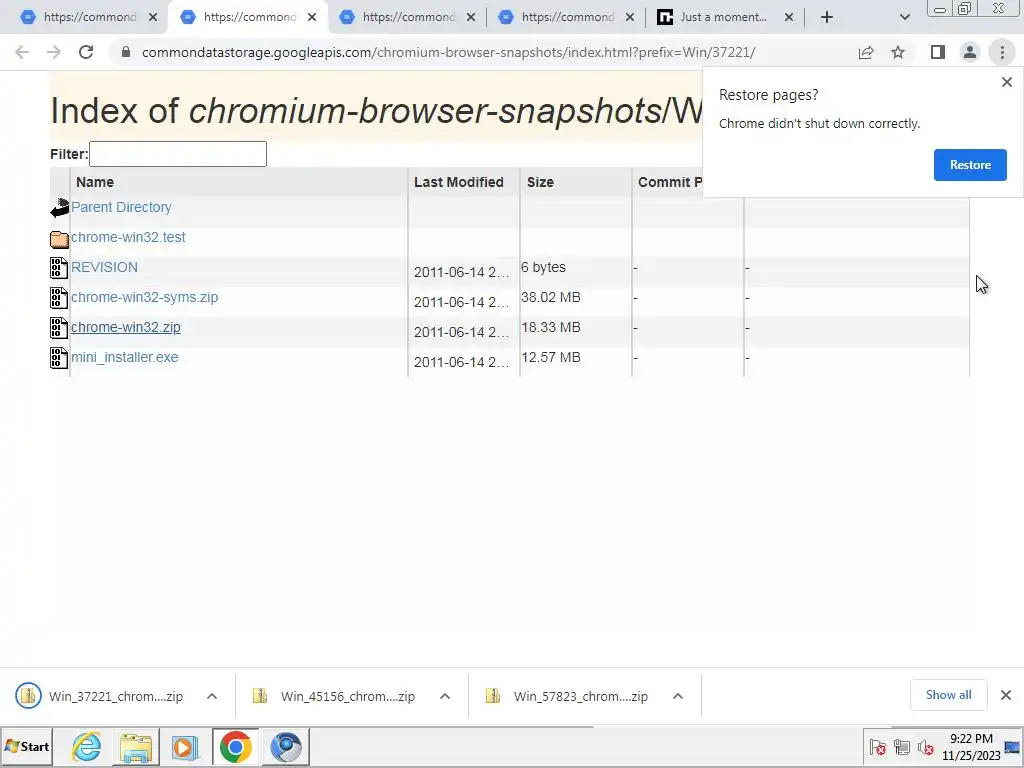Viewport: 1024px width, 768px height.
Task: Select the 38.02 MB size cell
Action: coord(551,297)
